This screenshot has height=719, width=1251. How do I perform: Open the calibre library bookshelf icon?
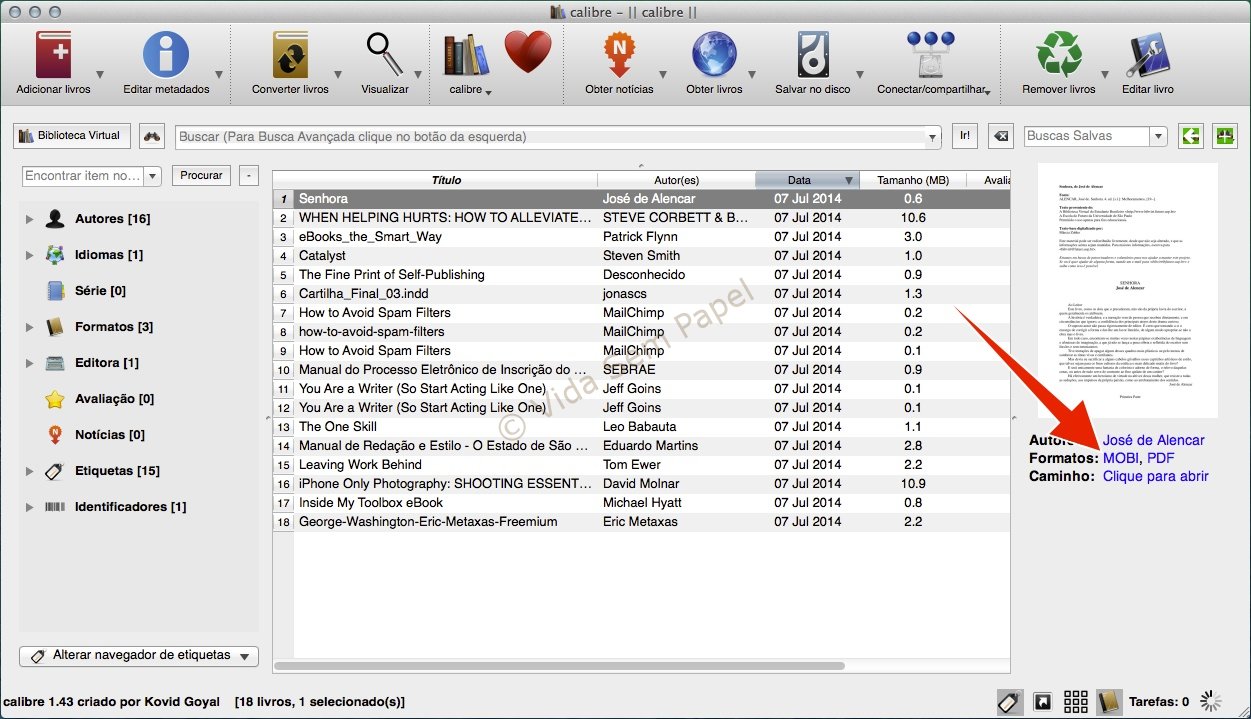pyautogui.click(x=466, y=54)
